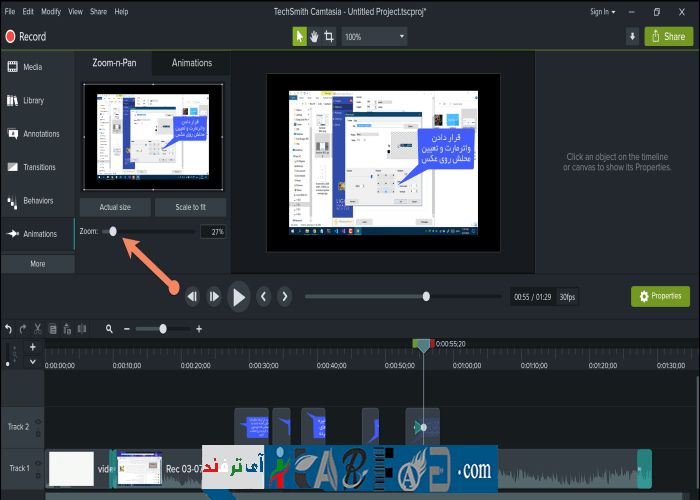Screen dimensions: 700x500
Task: Zoom in timeline with the plus icon
Action: coord(199,329)
